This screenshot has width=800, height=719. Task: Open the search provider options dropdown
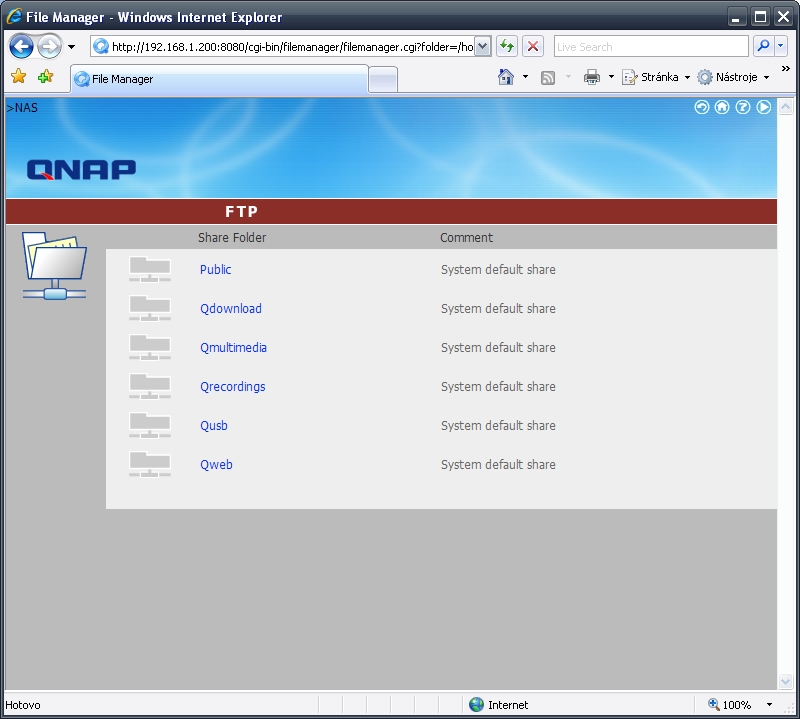[x=781, y=46]
